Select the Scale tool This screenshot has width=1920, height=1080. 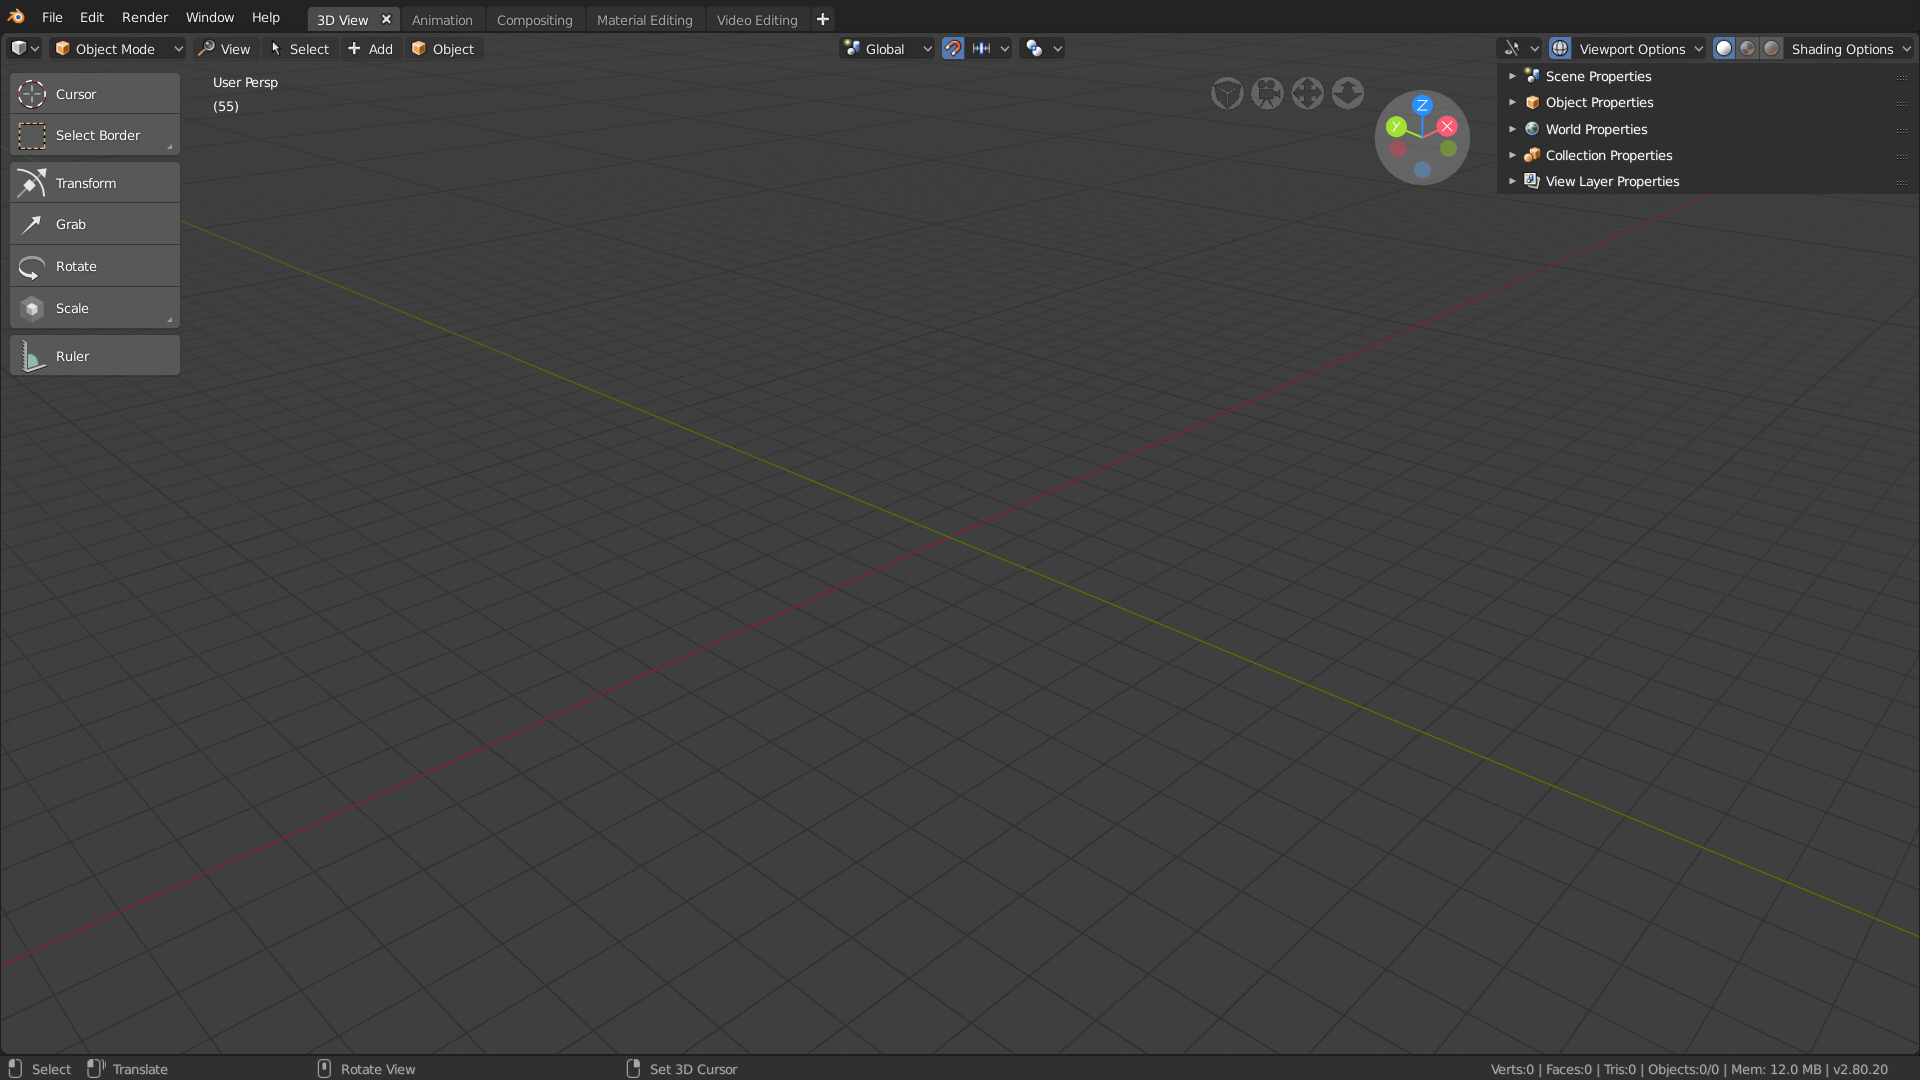tap(94, 308)
